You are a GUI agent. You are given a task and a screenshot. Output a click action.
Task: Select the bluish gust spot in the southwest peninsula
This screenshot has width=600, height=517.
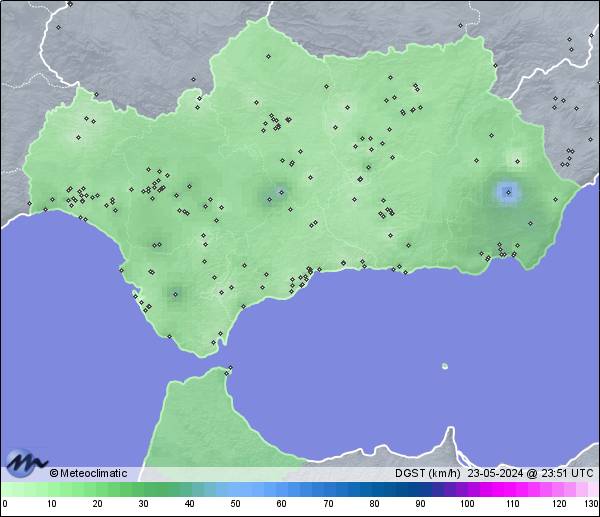click(x=176, y=293)
